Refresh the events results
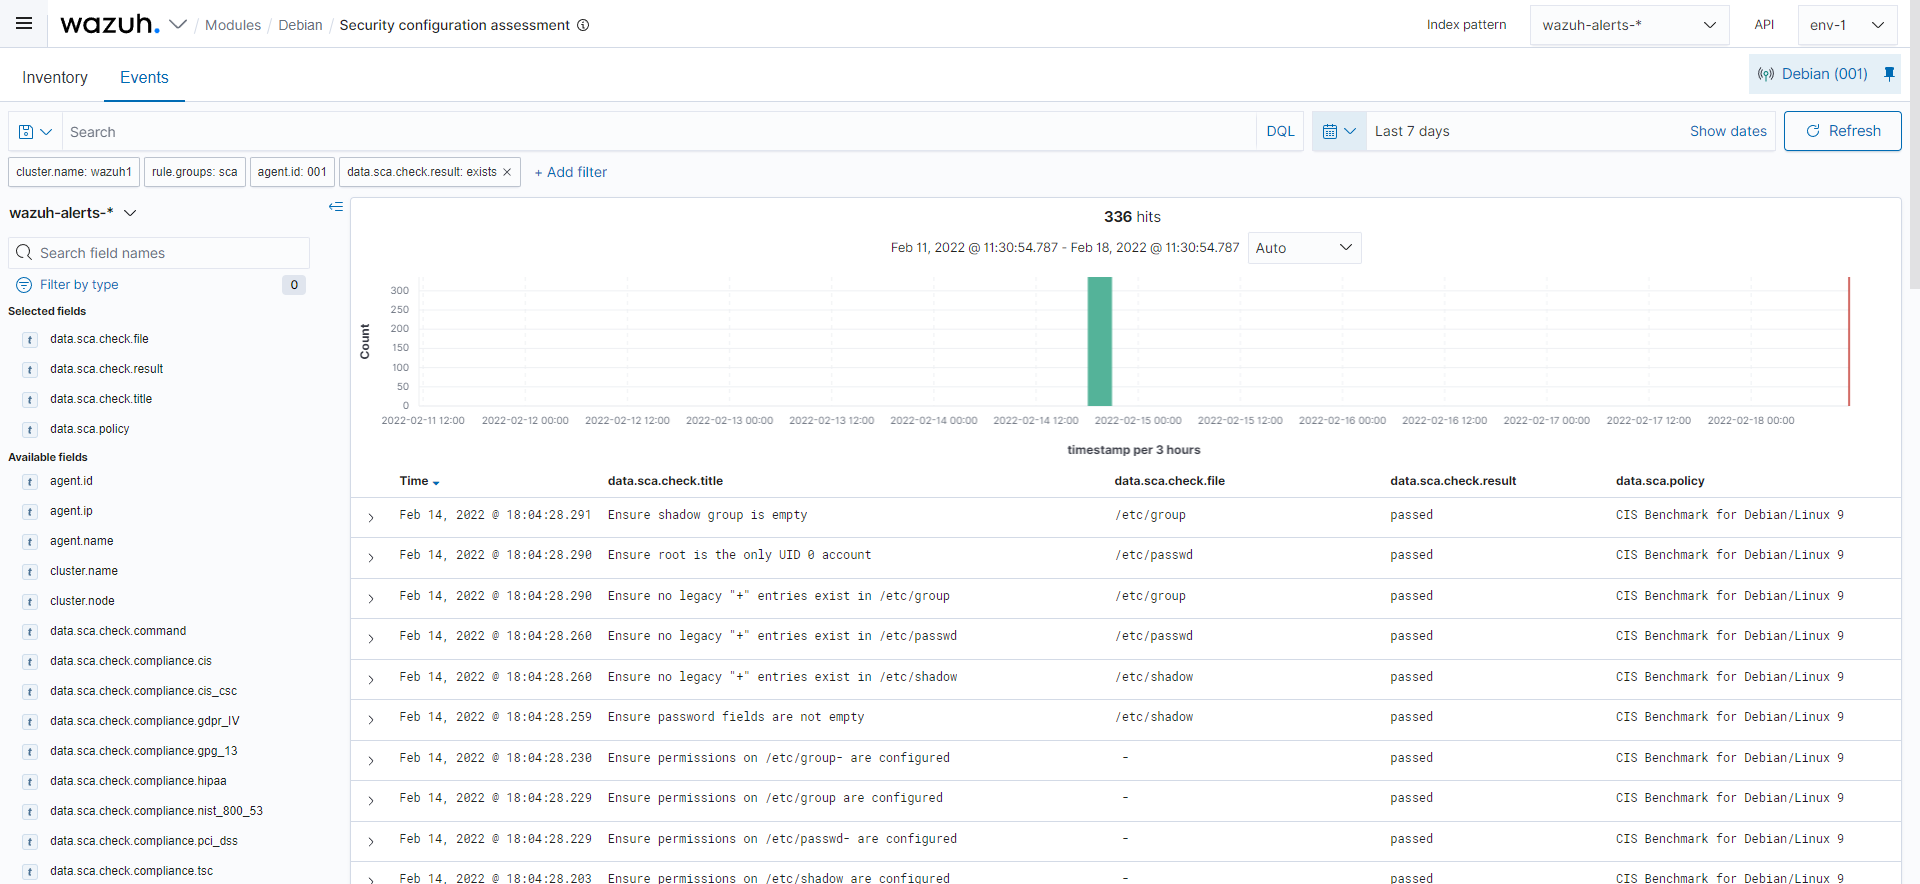Viewport: 1920px width, 884px height. pos(1842,131)
